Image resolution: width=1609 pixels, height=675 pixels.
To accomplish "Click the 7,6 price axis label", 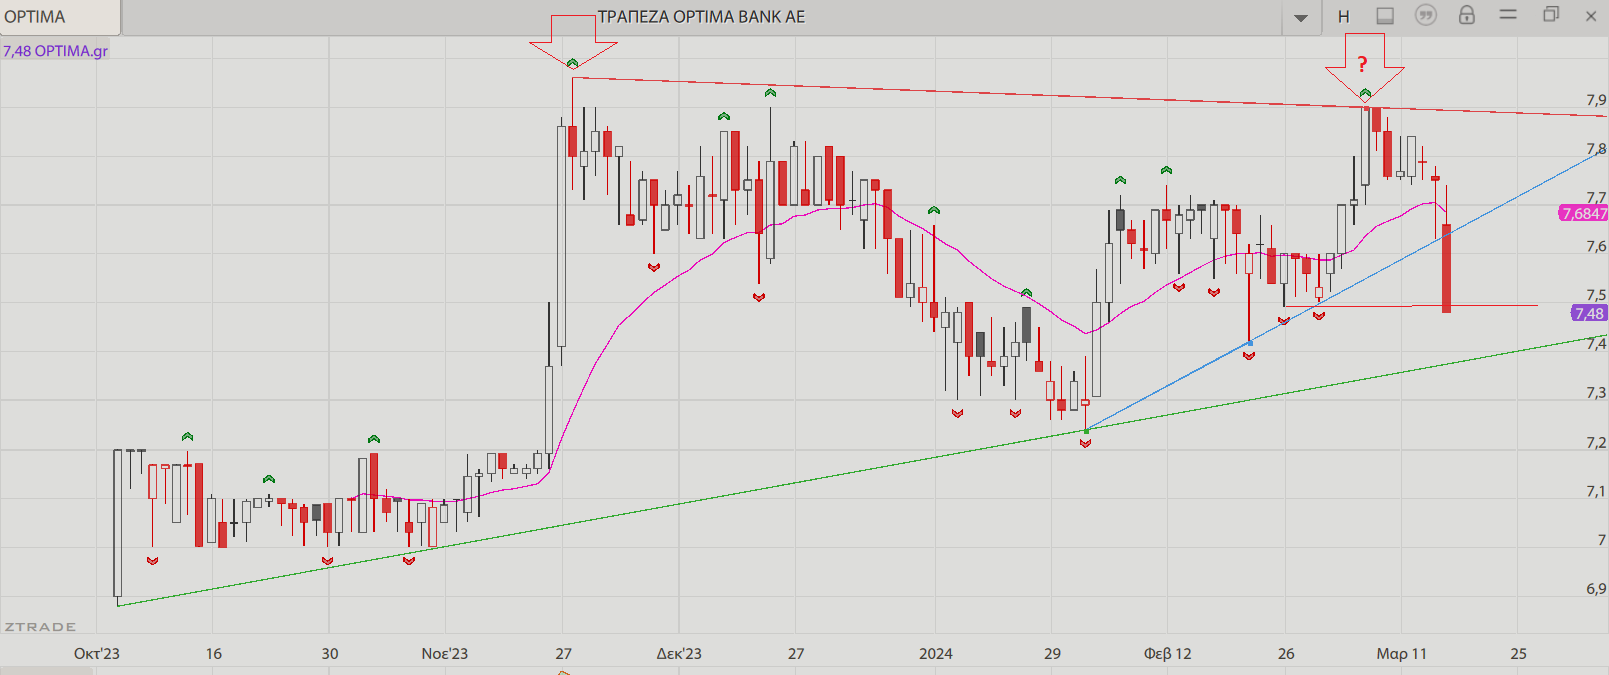I will 1596,246.
